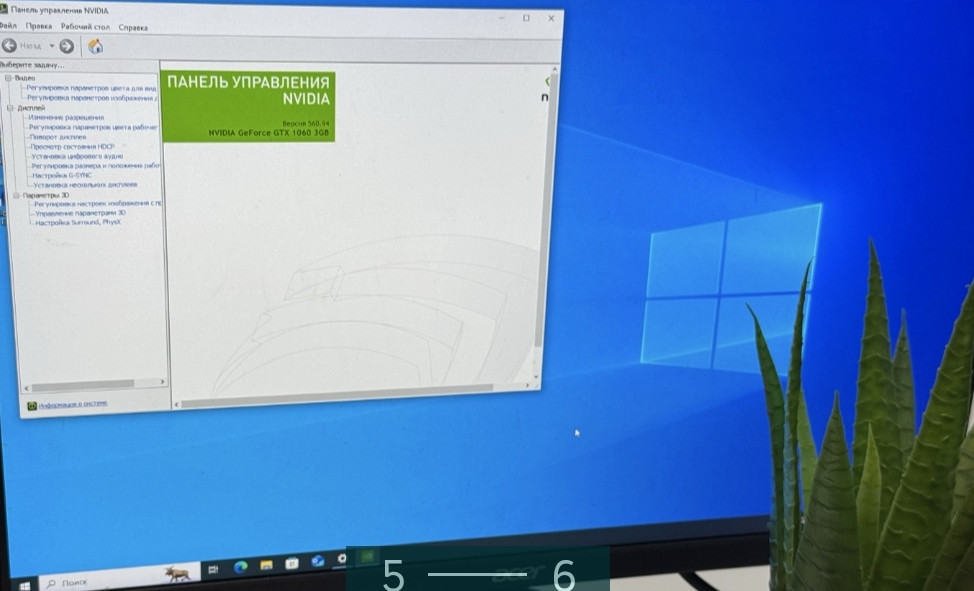Open Управление параметрами 3D task
Viewport: 974px width, 591px height.
(x=80, y=213)
